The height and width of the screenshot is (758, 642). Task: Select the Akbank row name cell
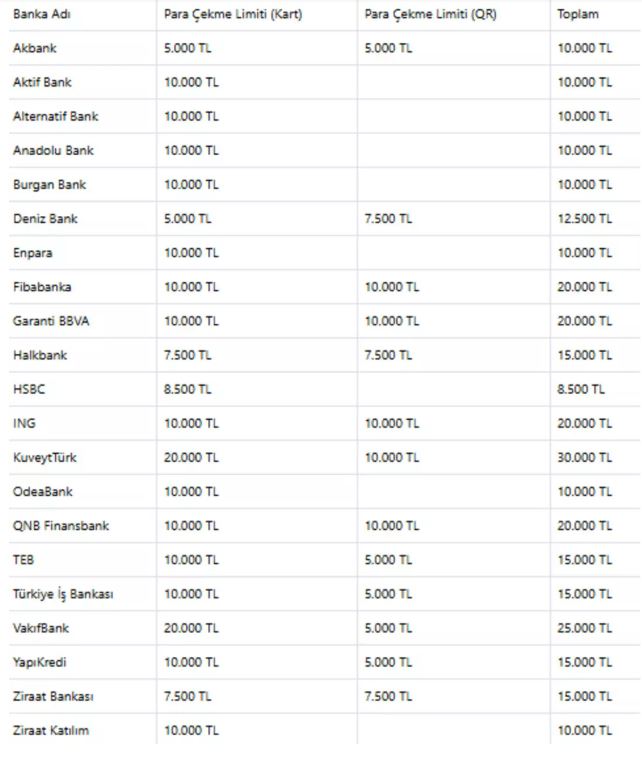[x=35, y=48]
